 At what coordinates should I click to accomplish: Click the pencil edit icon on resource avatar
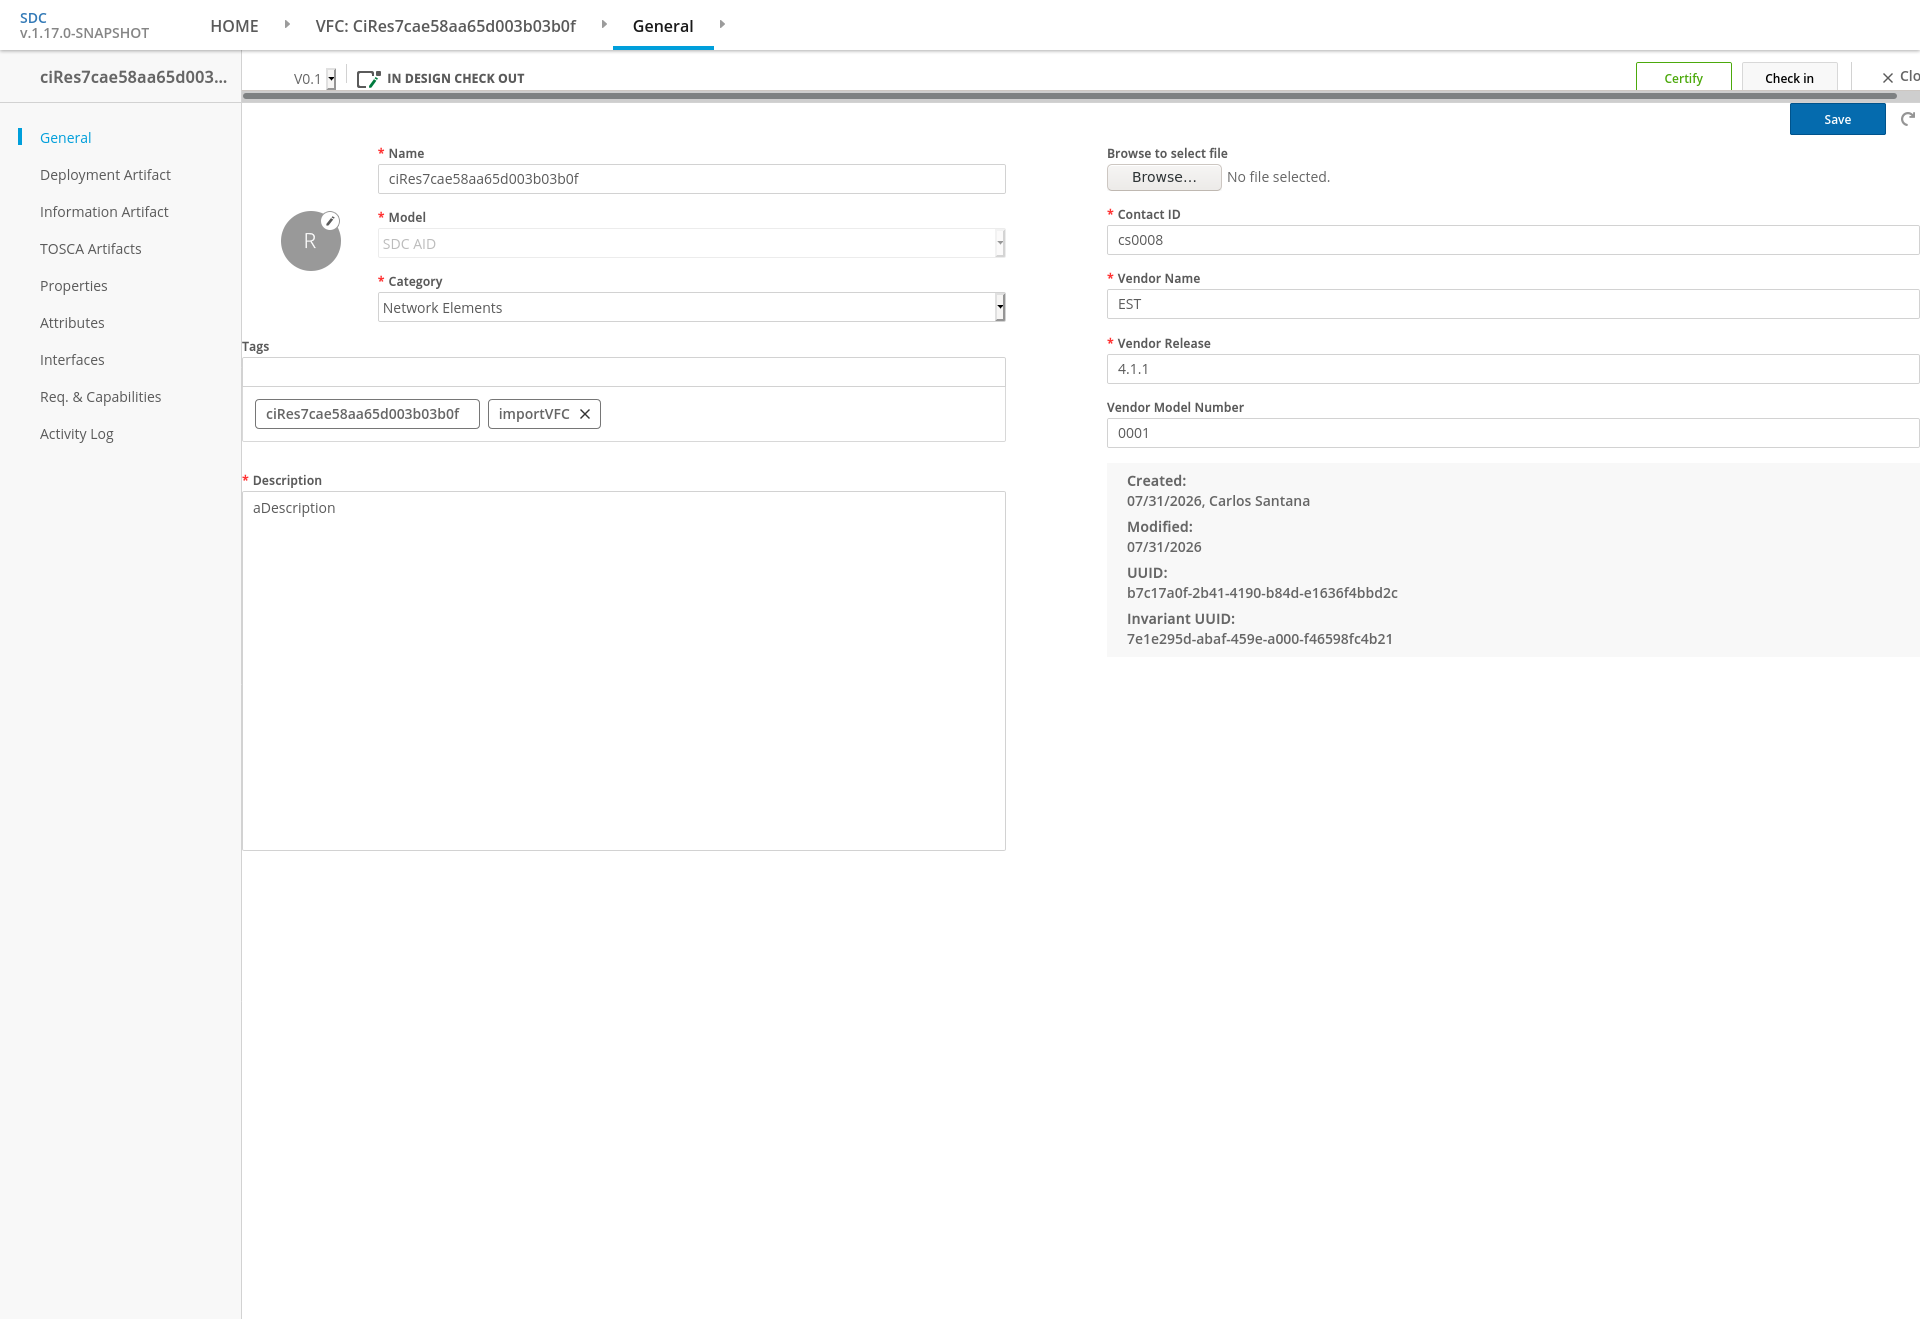click(x=330, y=221)
